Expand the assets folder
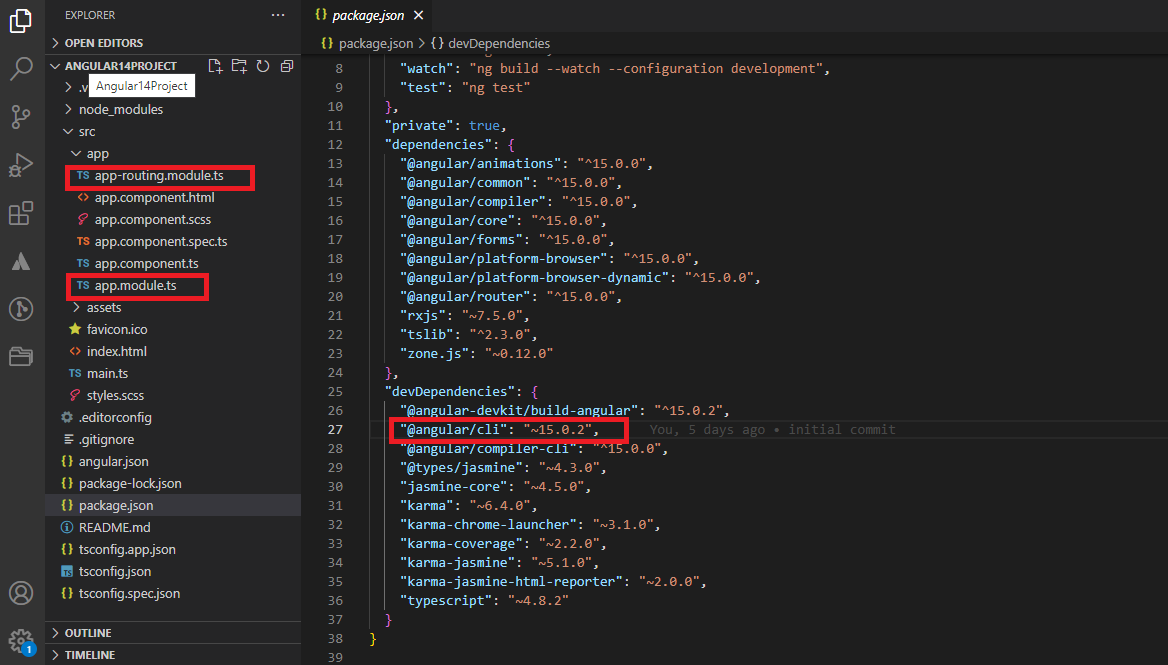This screenshot has height=665, width=1168. (103, 307)
